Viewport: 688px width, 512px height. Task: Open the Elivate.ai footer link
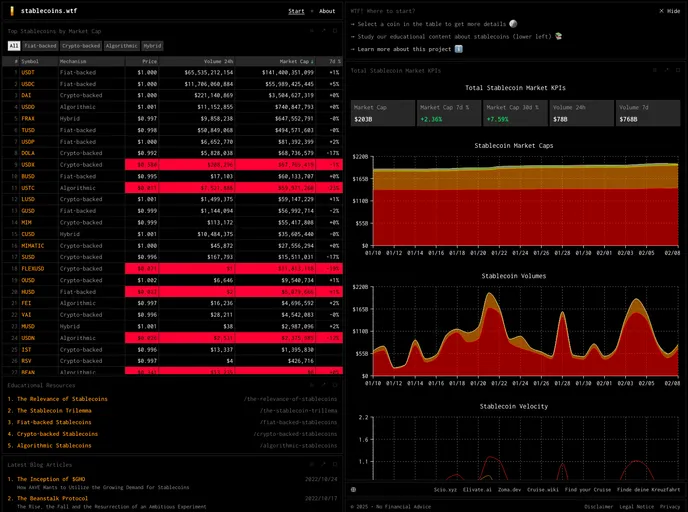477,490
